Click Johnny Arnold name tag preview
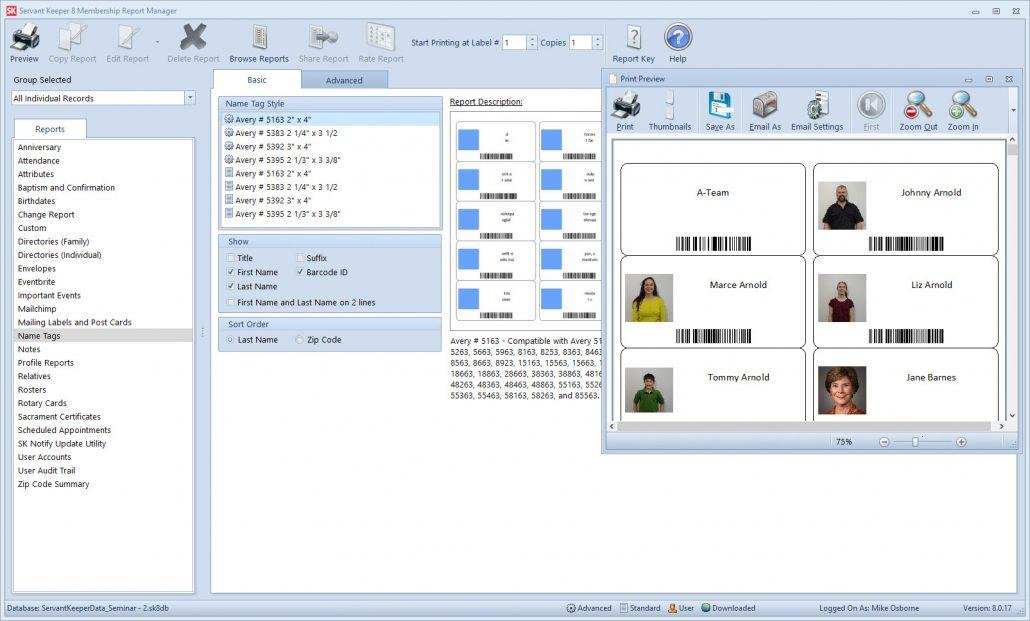The width and height of the screenshot is (1030, 621). point(905,209)
